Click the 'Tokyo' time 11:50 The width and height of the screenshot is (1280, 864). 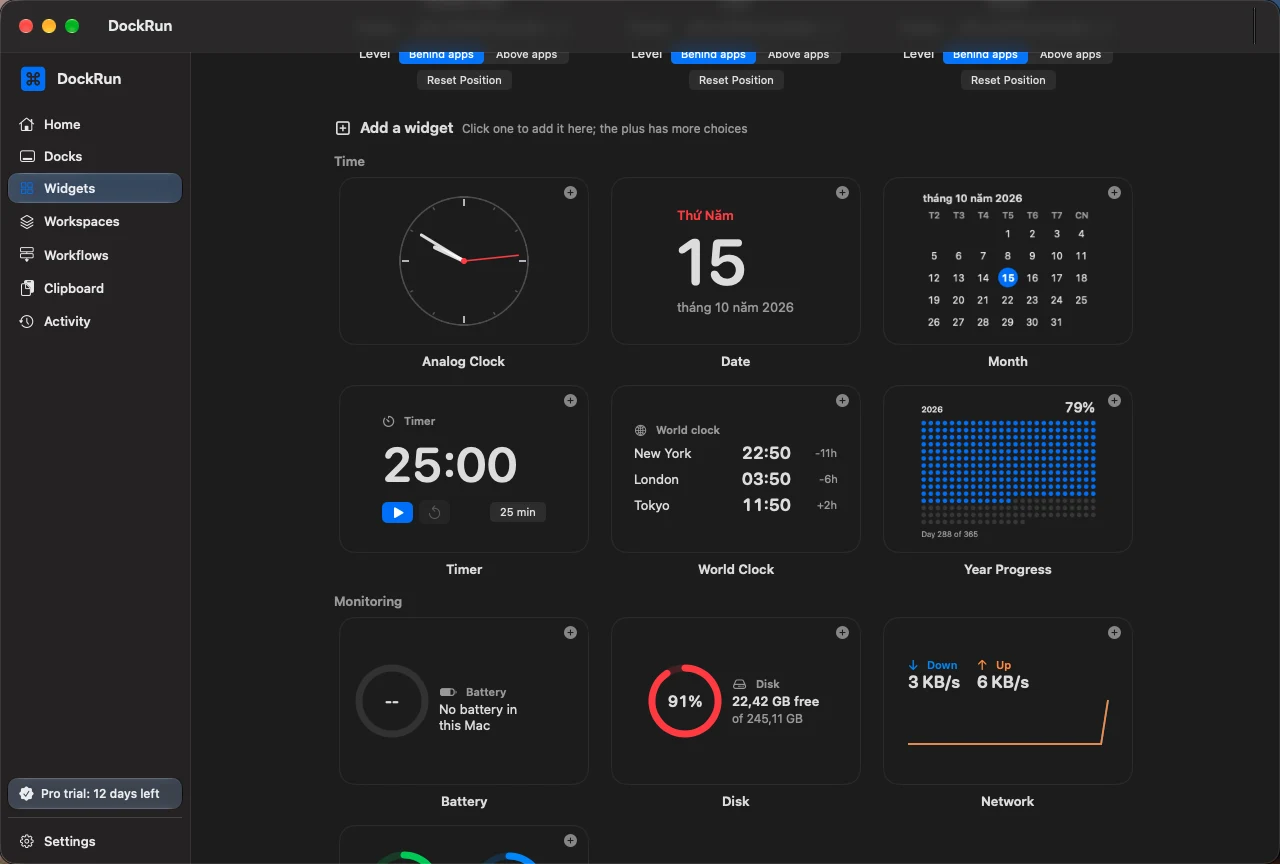point(767,505)
